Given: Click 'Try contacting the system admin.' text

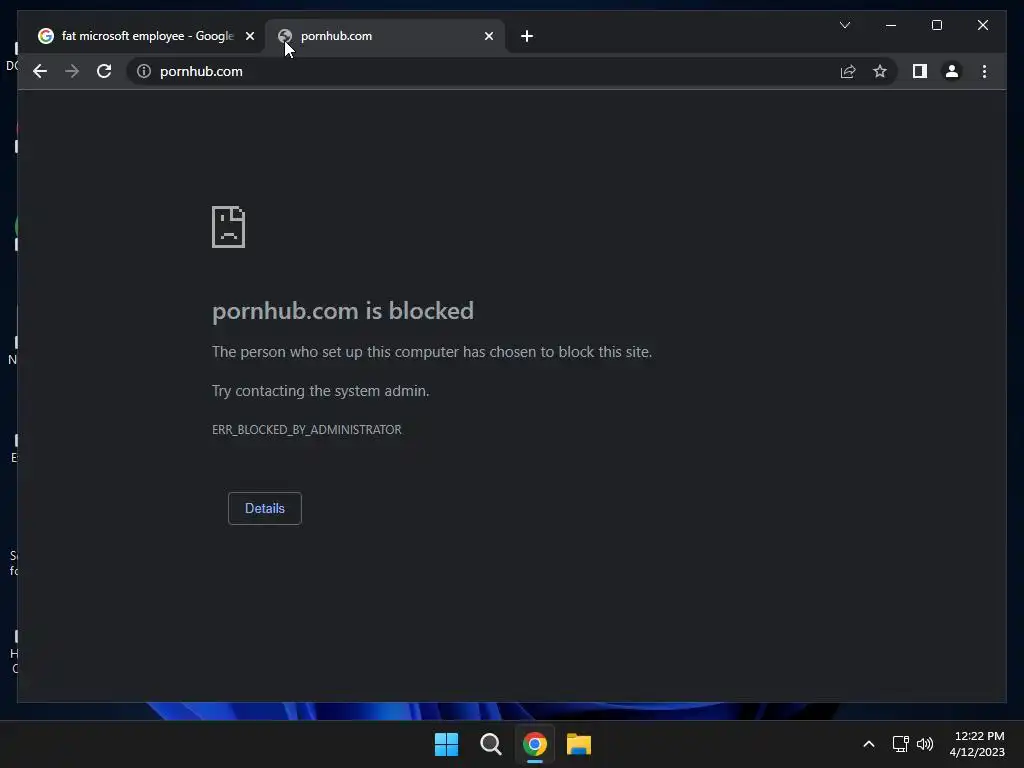Looking at the screenshot, I should [x=320, y=391].
